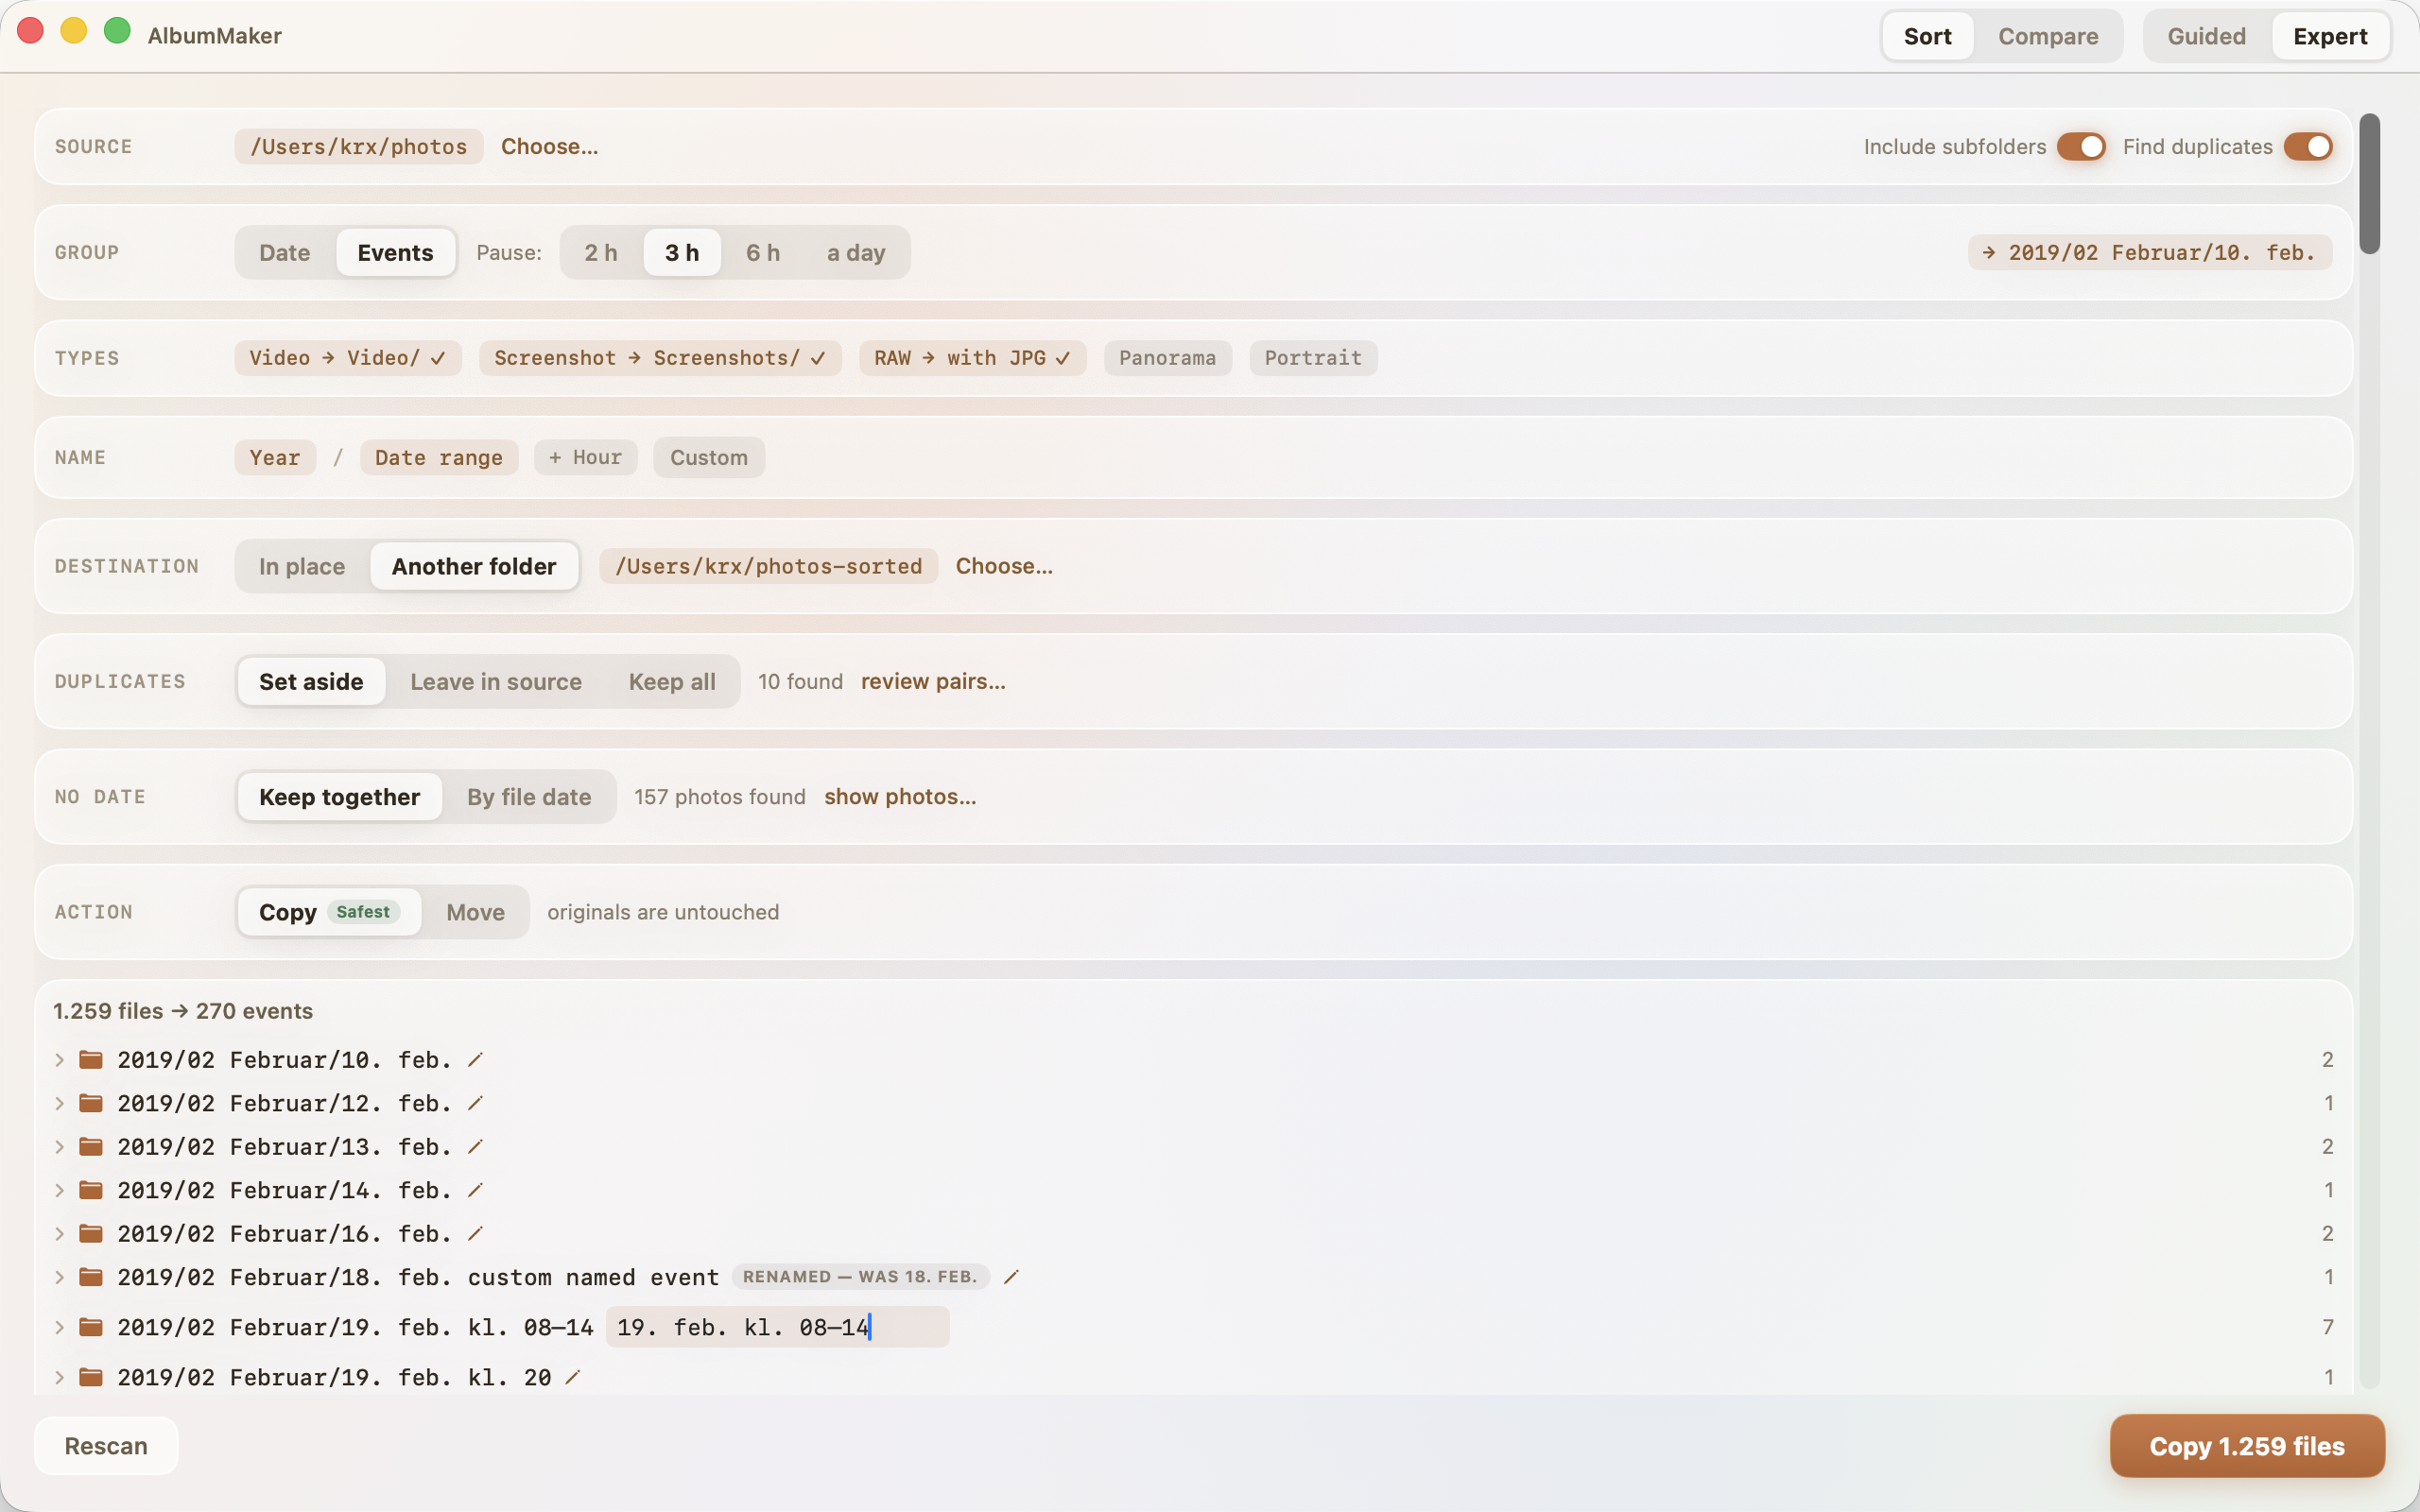
Task: Click pencil icon for 19. feb. kl. 20 folder
Action: click(573, 1377)
